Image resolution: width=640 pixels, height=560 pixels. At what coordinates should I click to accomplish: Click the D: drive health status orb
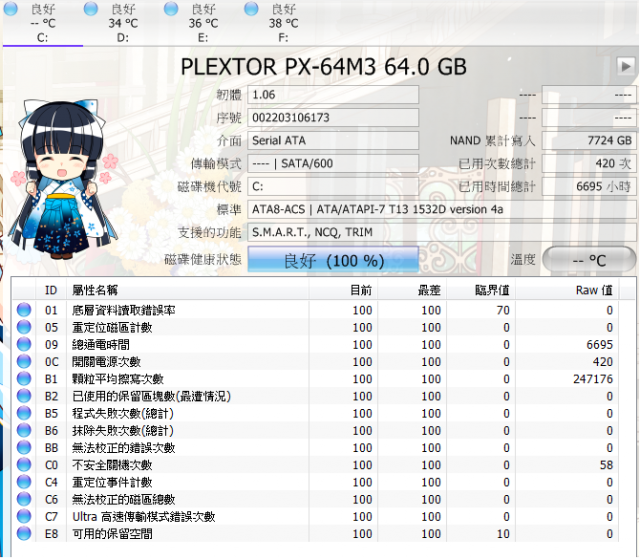pos(91,9)
